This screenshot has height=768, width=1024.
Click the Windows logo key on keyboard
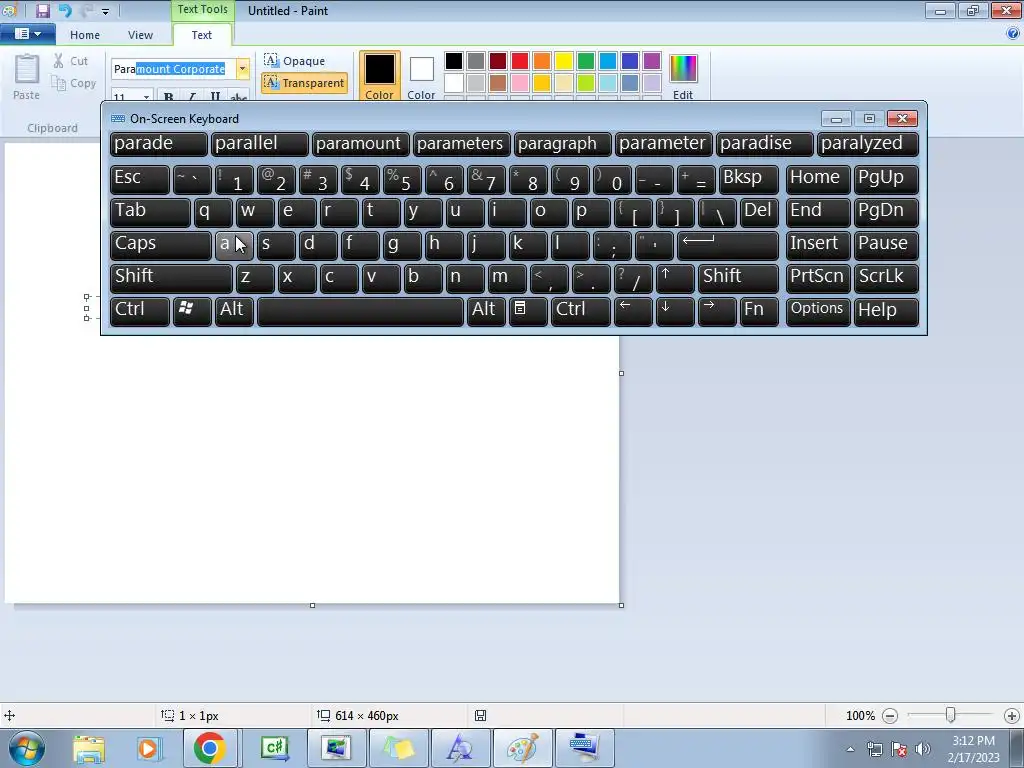click(192, 311)
